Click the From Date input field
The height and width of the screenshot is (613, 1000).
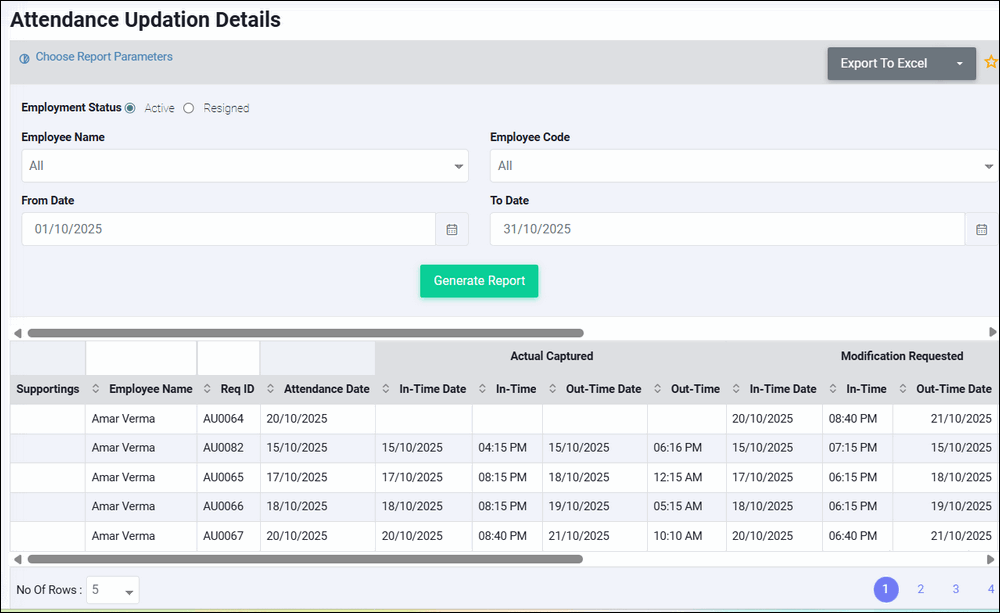[x=228, y=229]
